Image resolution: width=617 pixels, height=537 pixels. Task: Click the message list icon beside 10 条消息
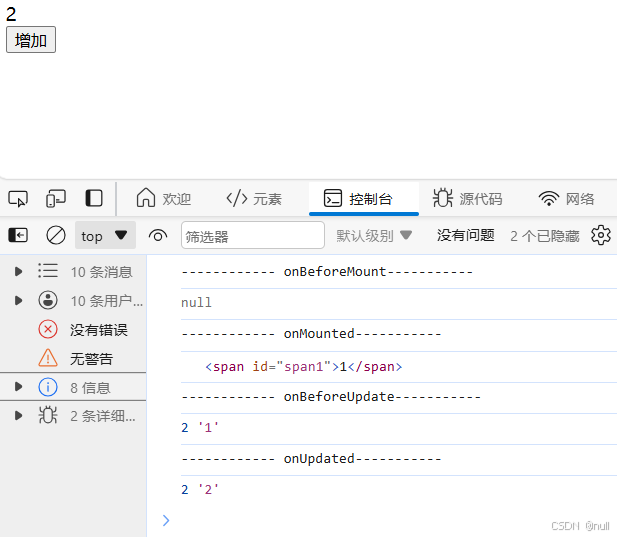coord(48,271)
